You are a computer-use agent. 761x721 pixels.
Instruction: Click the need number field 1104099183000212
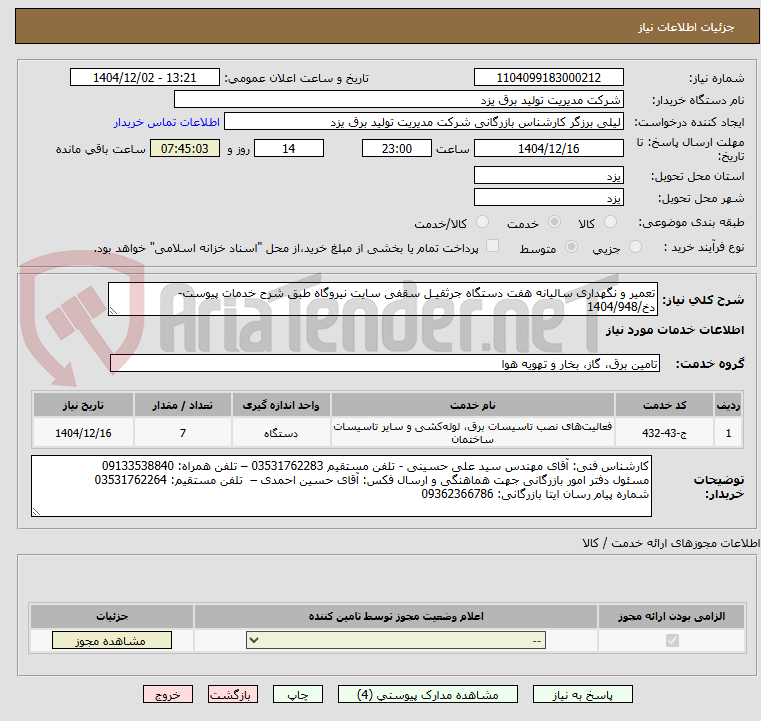[548, 78]
